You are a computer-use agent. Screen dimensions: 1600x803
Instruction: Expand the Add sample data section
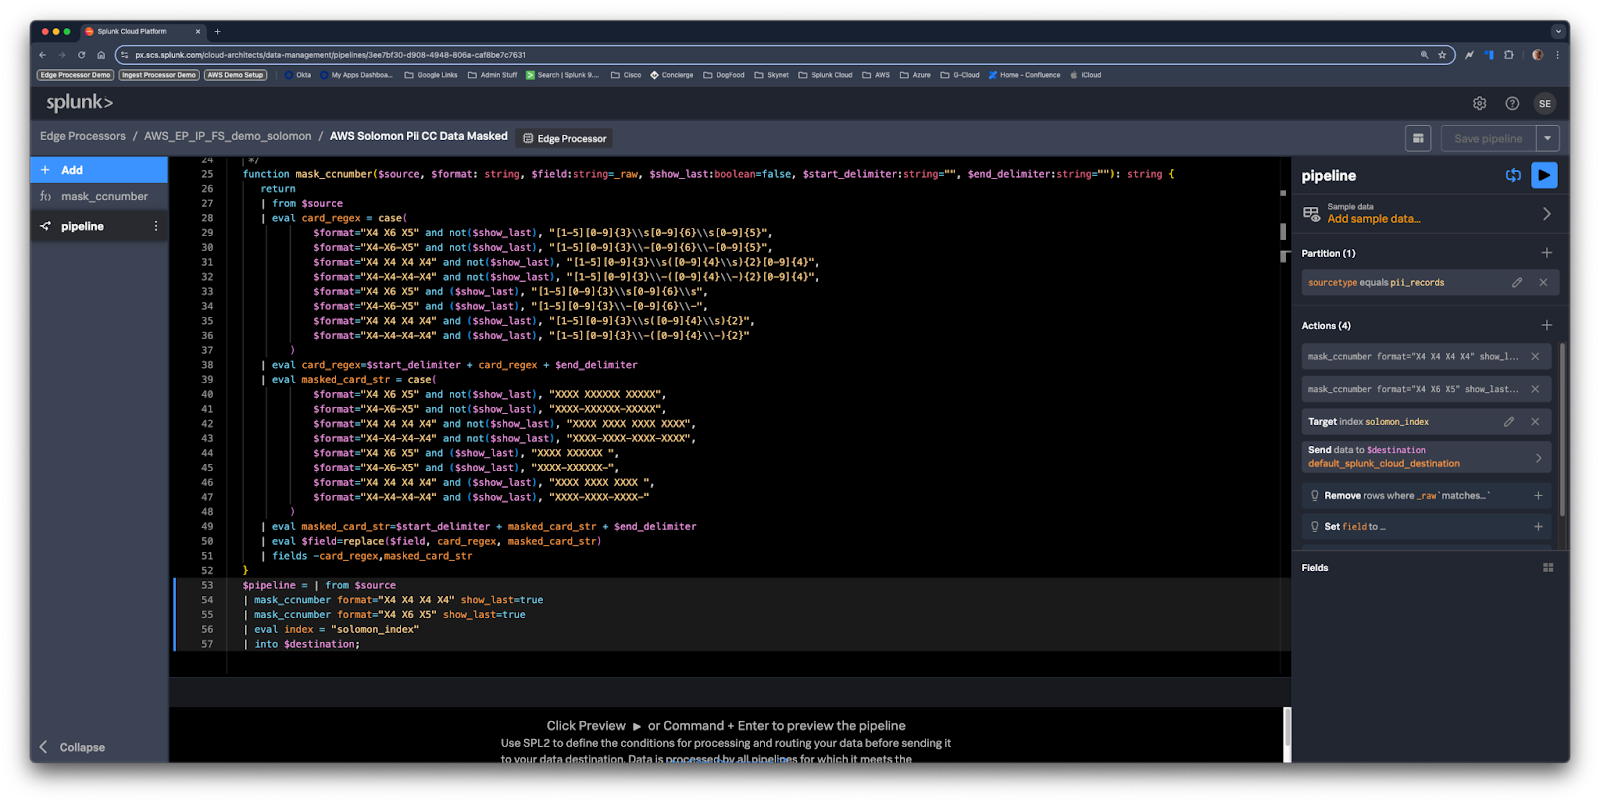click(1546, 214)
